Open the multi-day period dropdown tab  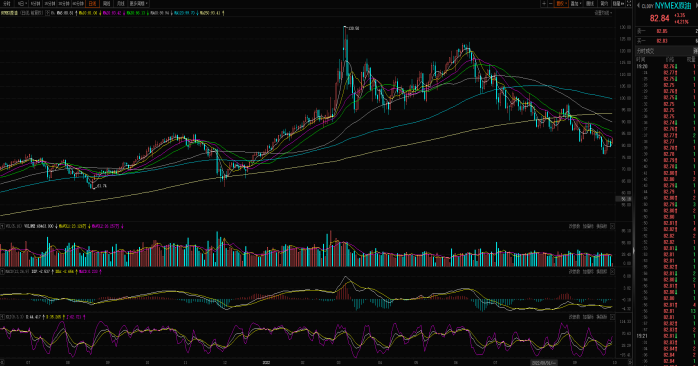(21, 4)
